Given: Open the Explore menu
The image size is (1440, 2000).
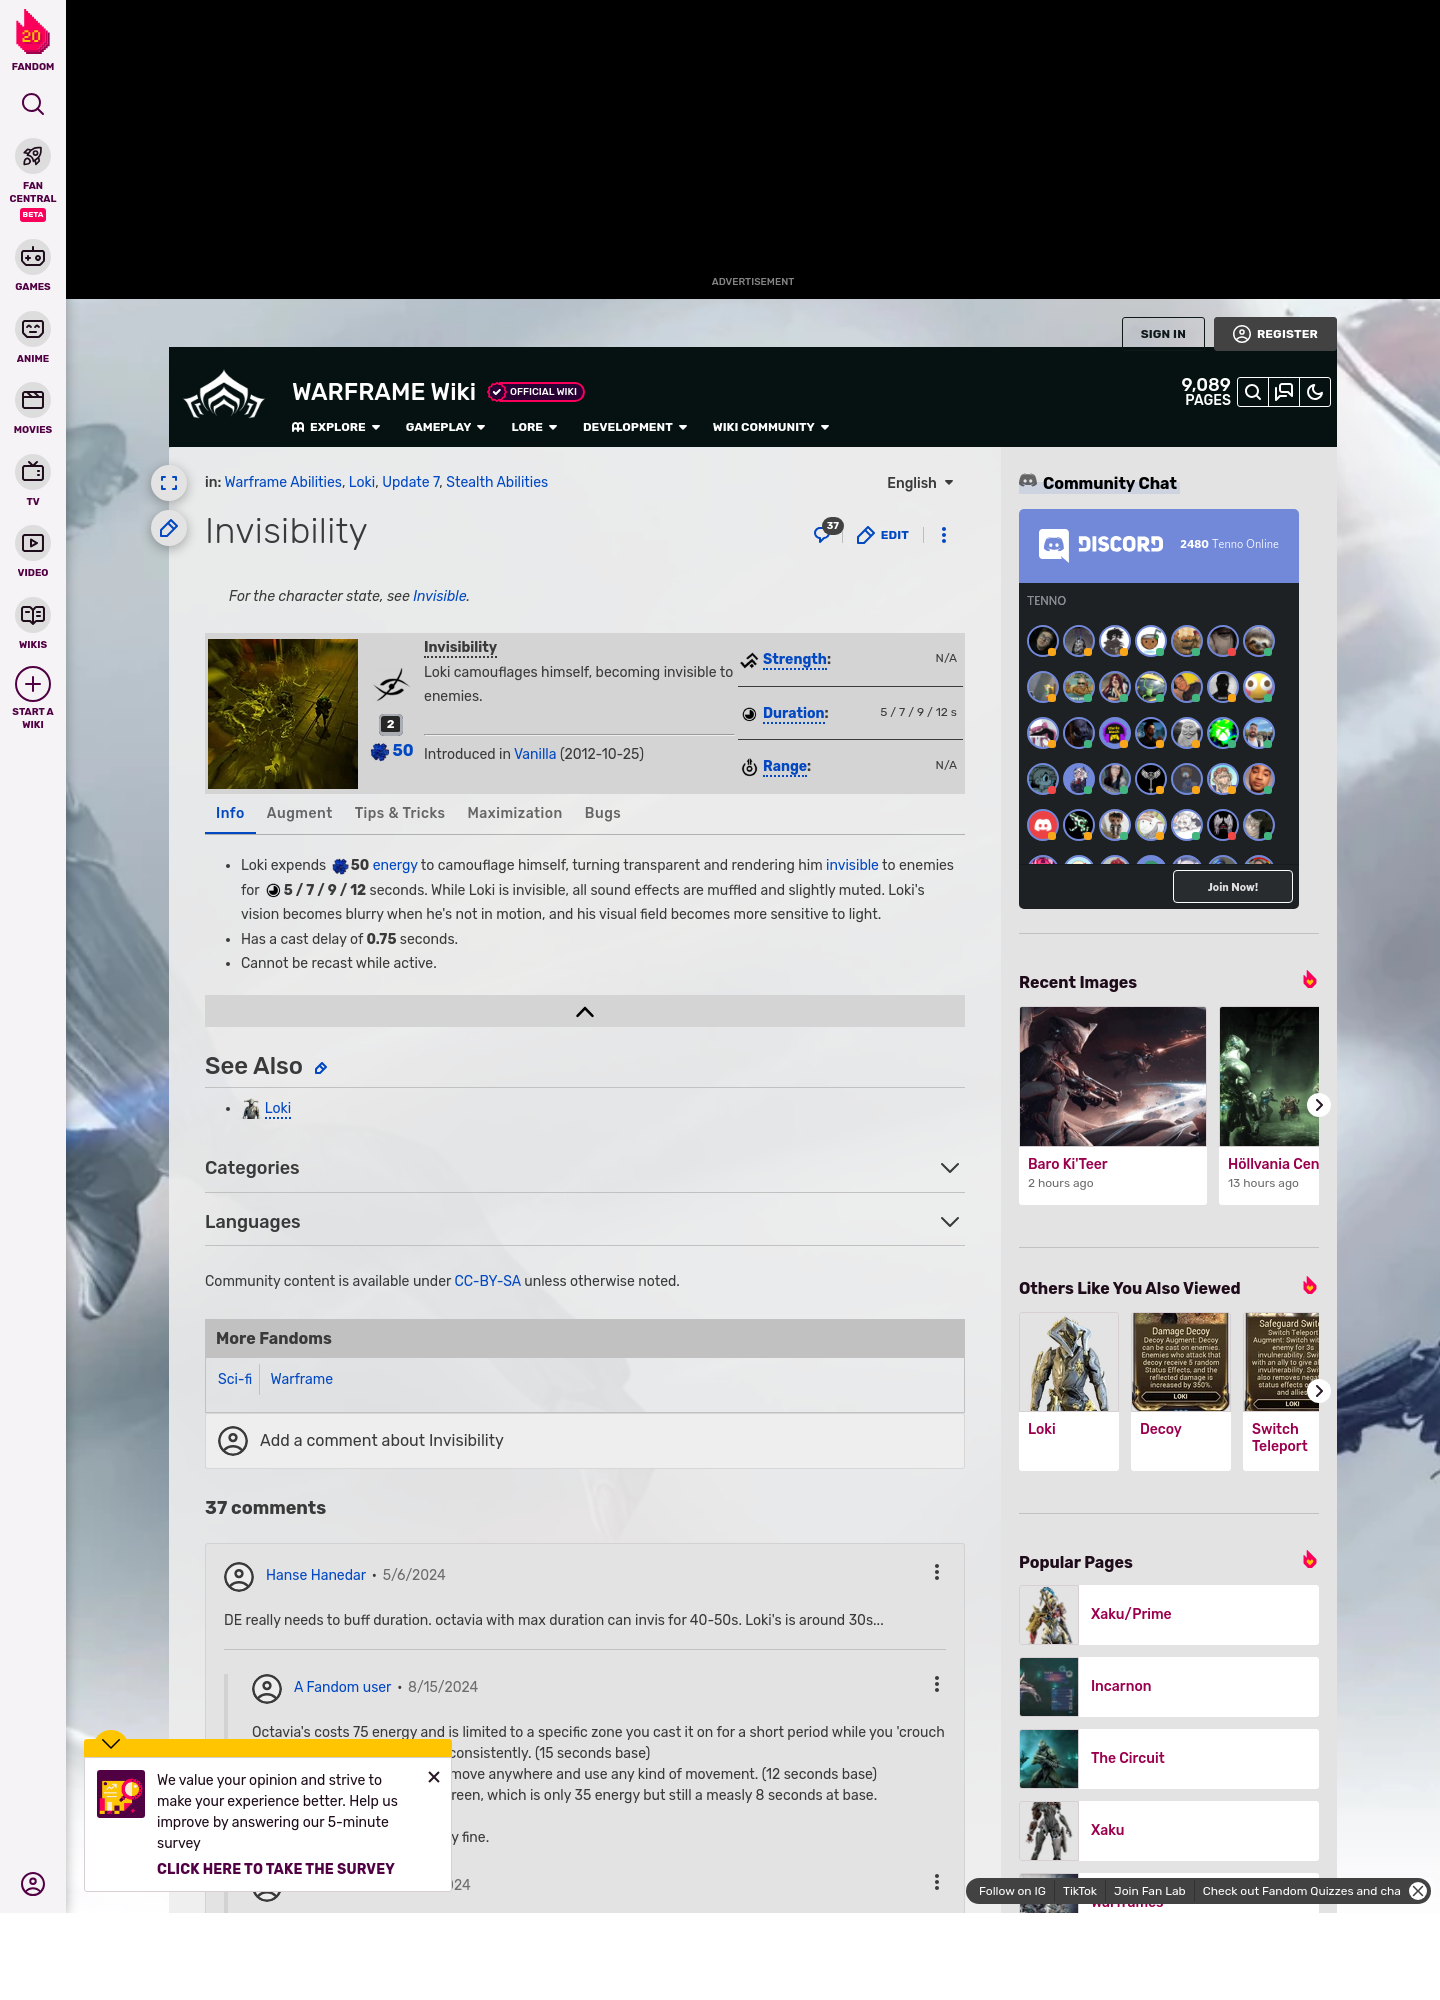Looking at the screenshot, I should coord(336,427).
